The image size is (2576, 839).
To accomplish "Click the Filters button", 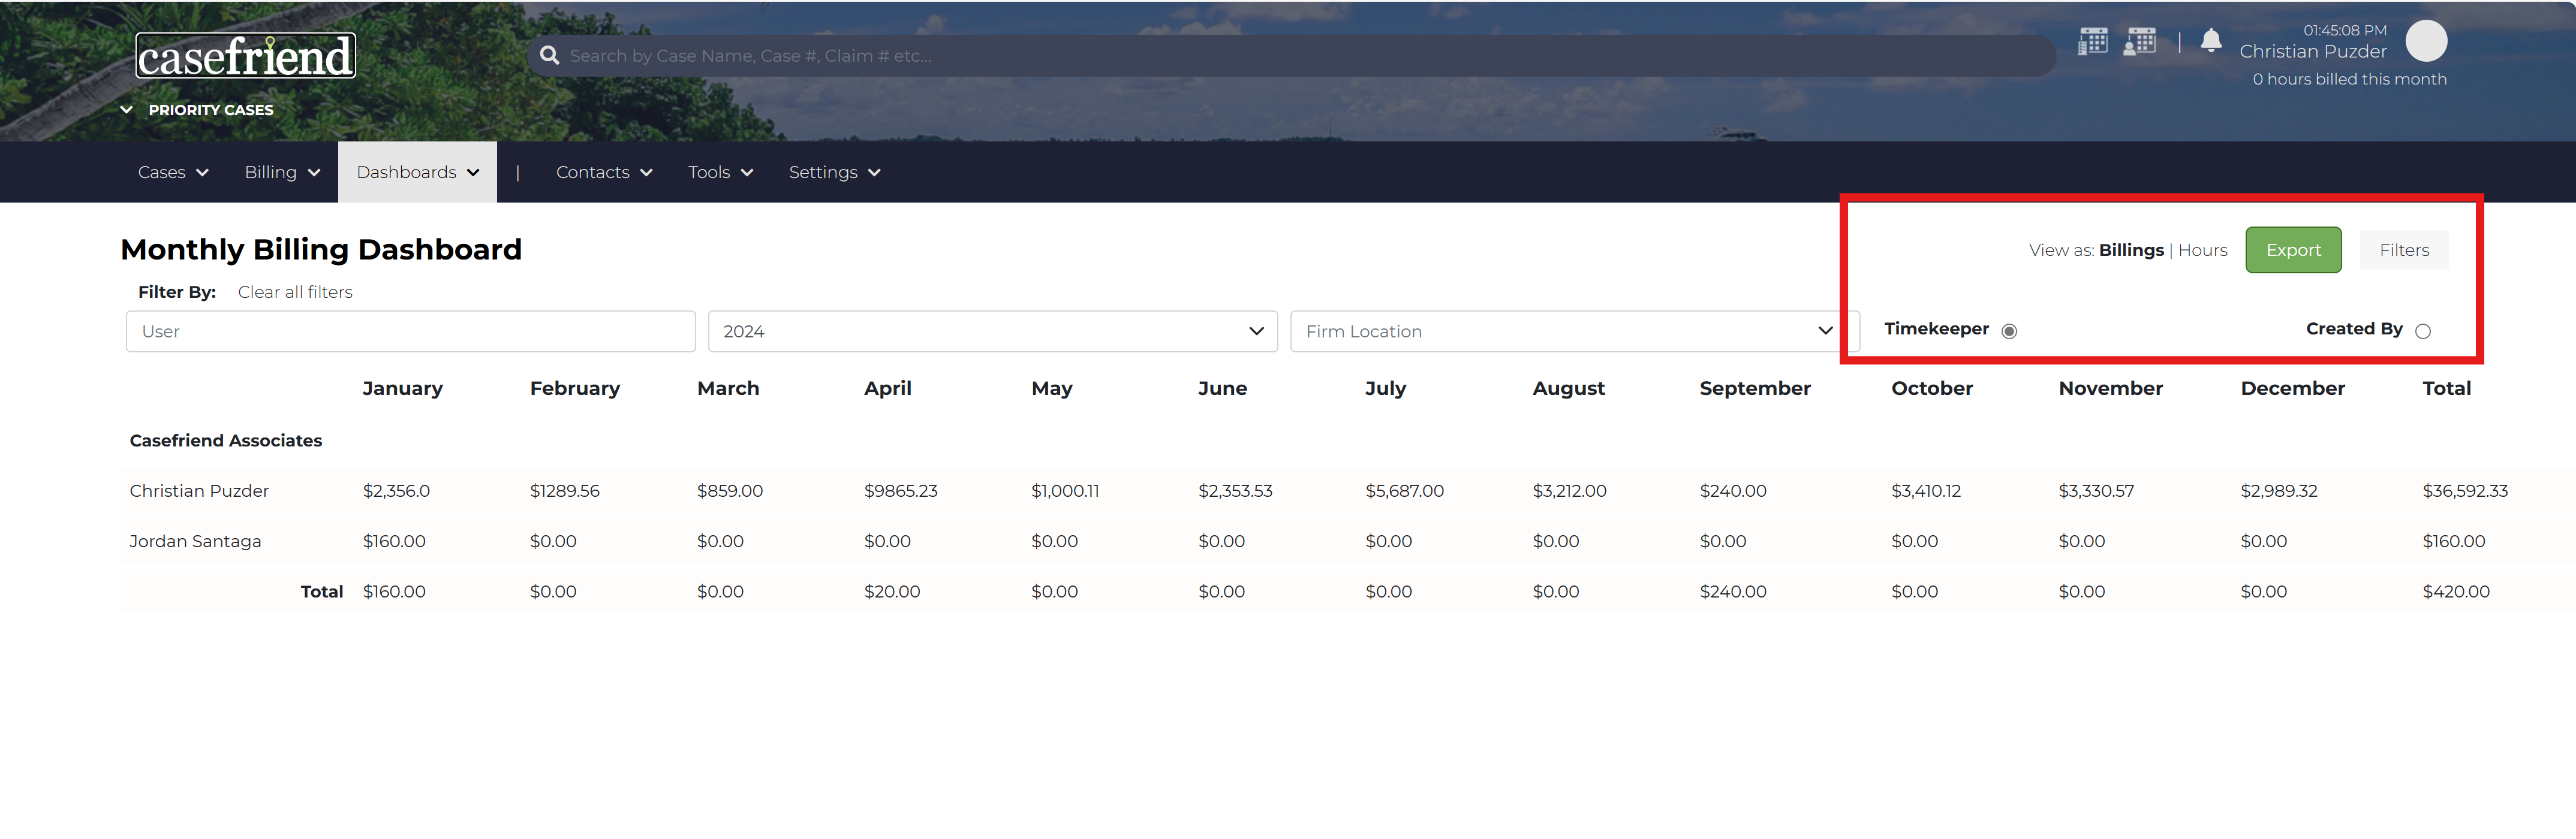I will click(x=2404, y=250).
